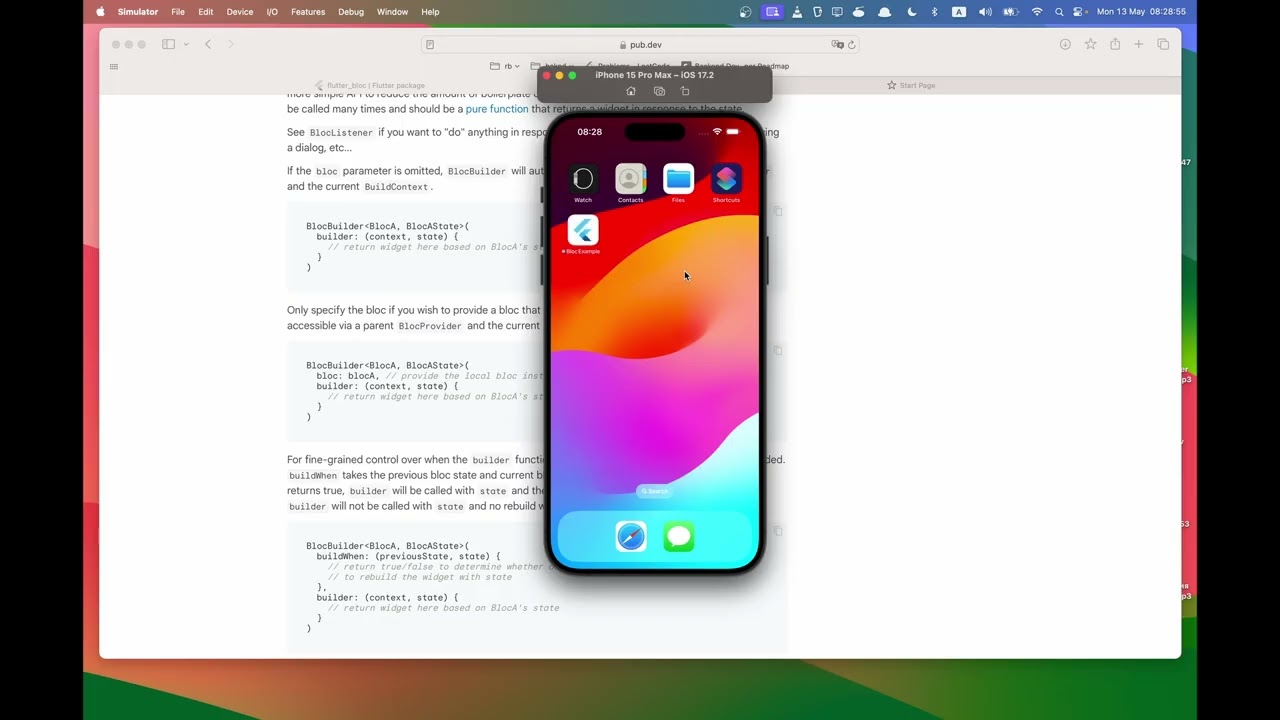Open Messages from the iPhone dock

679,537
